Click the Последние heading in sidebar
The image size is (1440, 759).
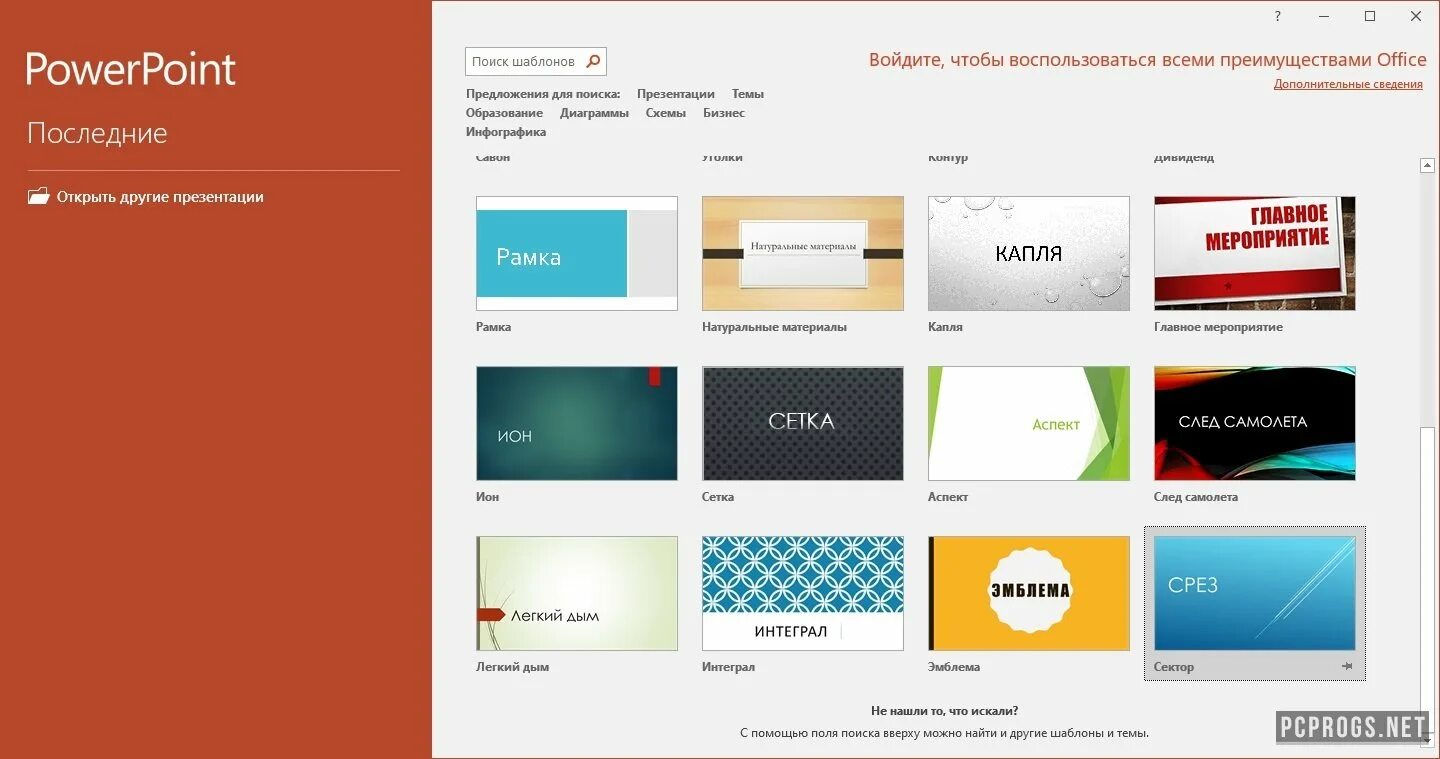coord(97,133)
